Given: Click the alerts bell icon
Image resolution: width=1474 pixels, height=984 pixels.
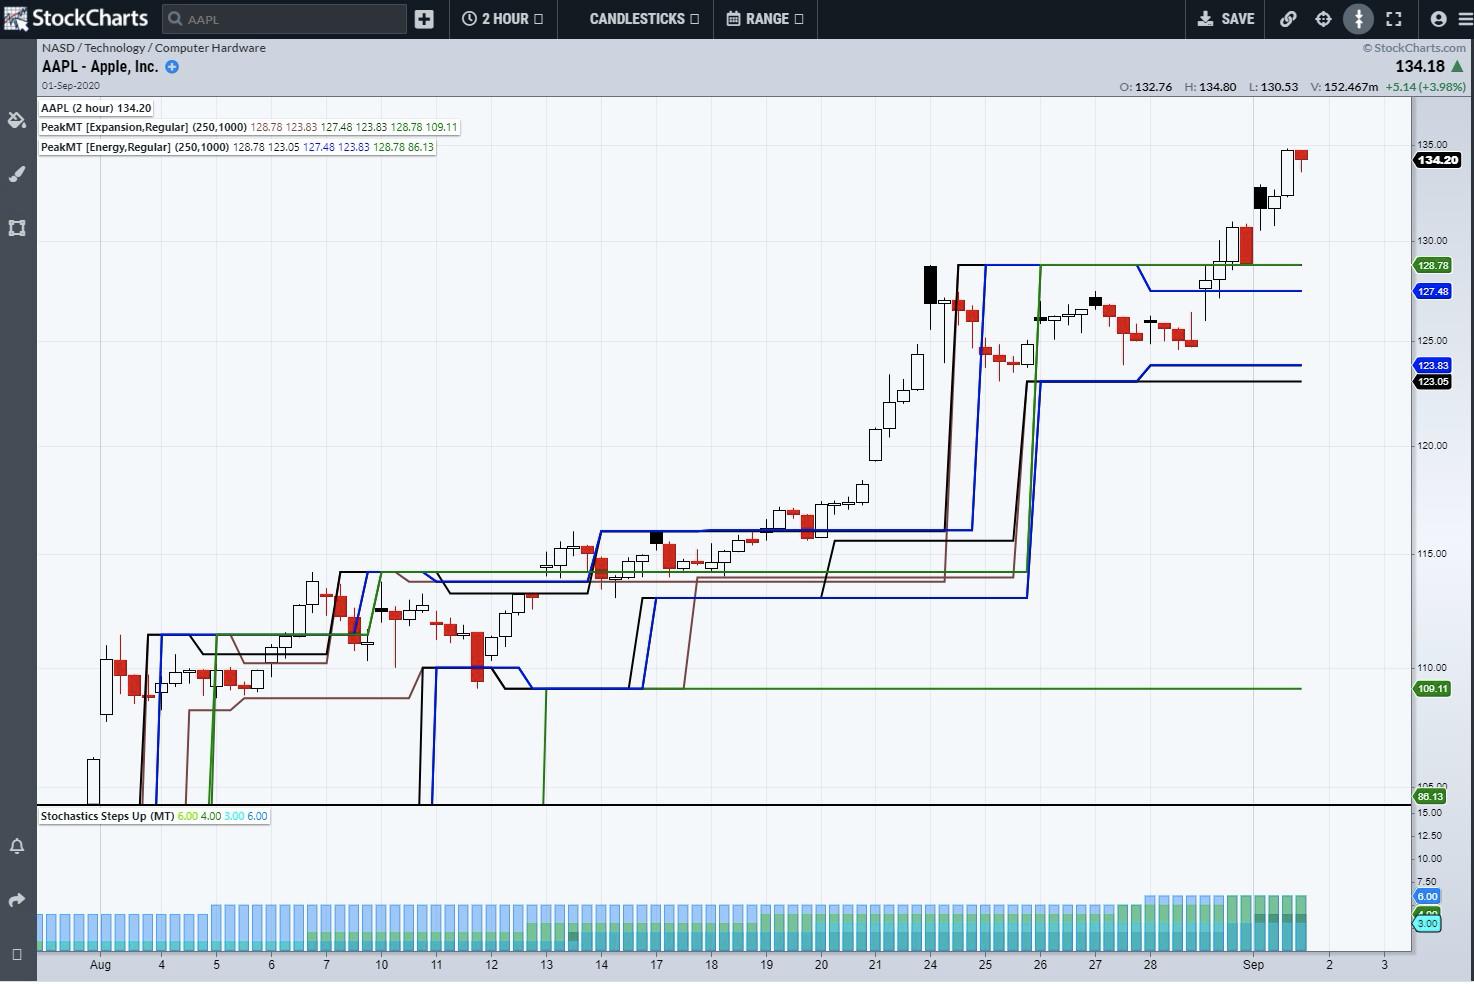Looking at the screenshot, I should click(16, 846).
